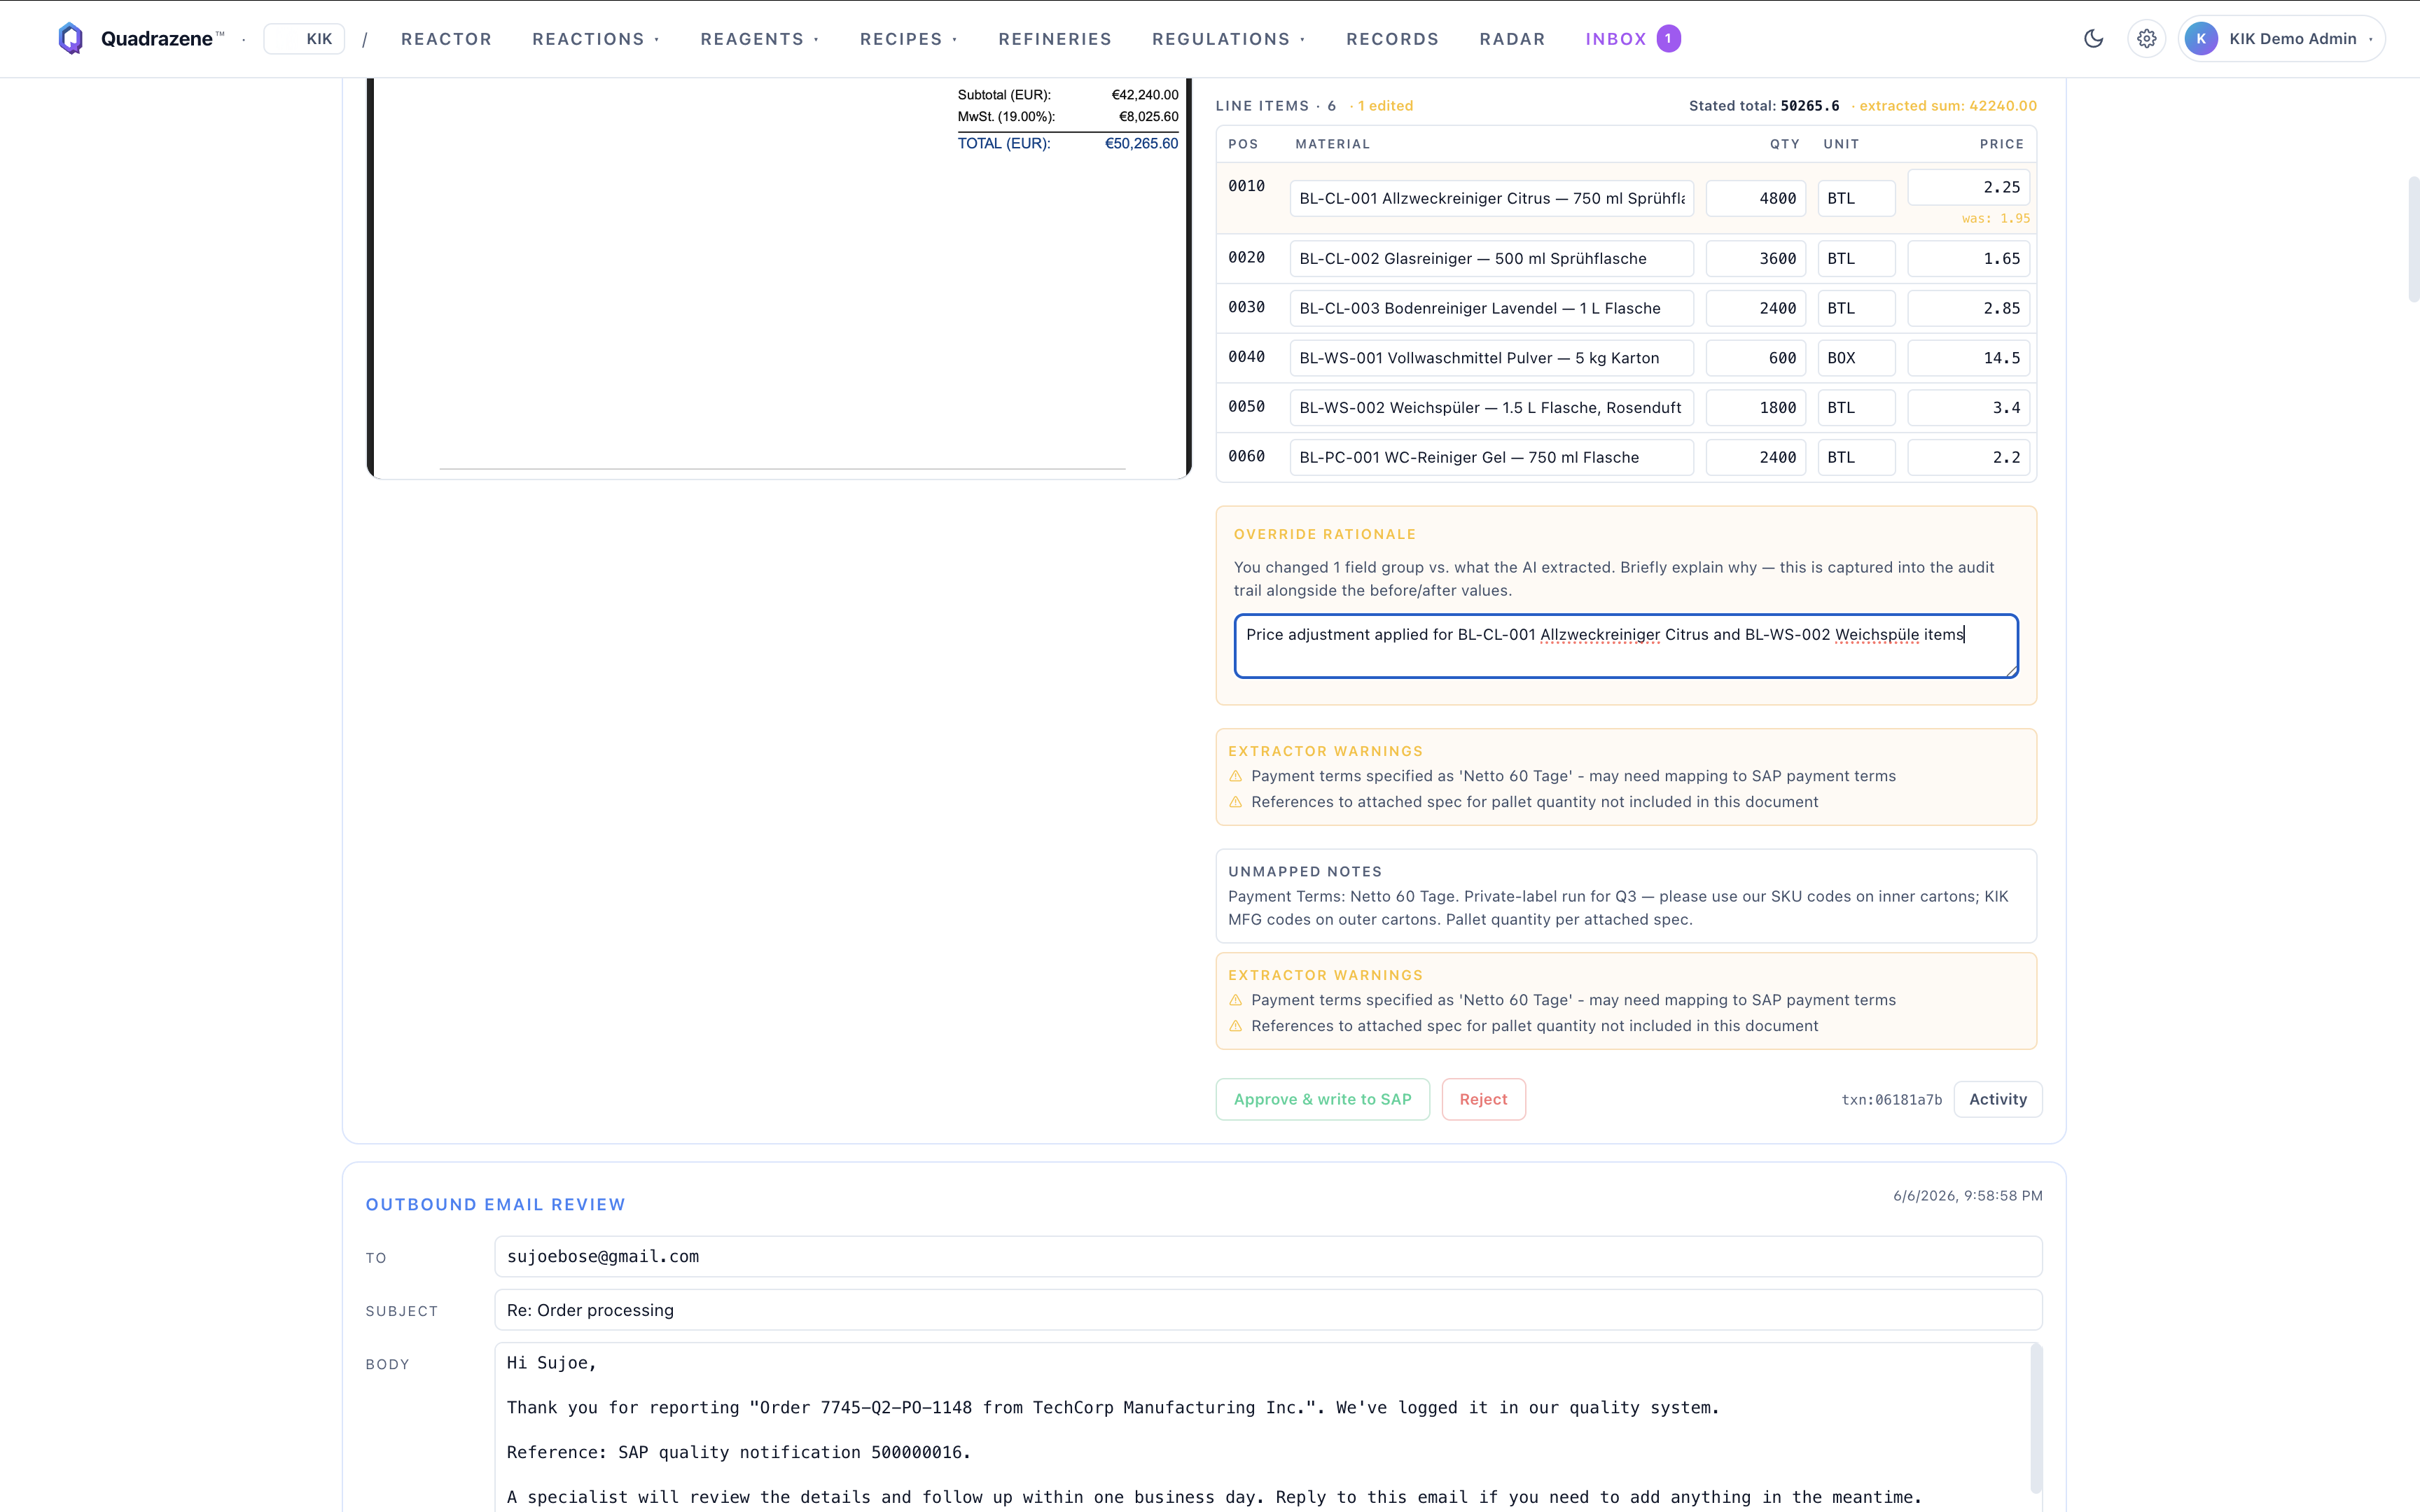
Task: Click Approve & write to SAP
Action: coord(1322,1099)
